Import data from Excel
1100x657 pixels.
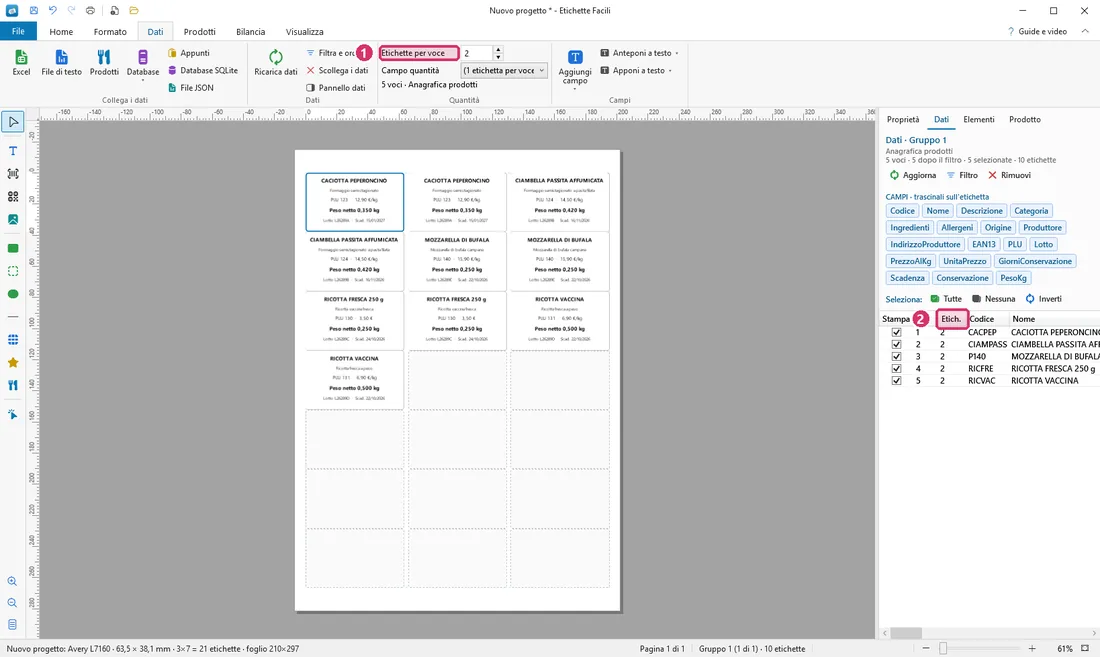click(x=21, y=62)
